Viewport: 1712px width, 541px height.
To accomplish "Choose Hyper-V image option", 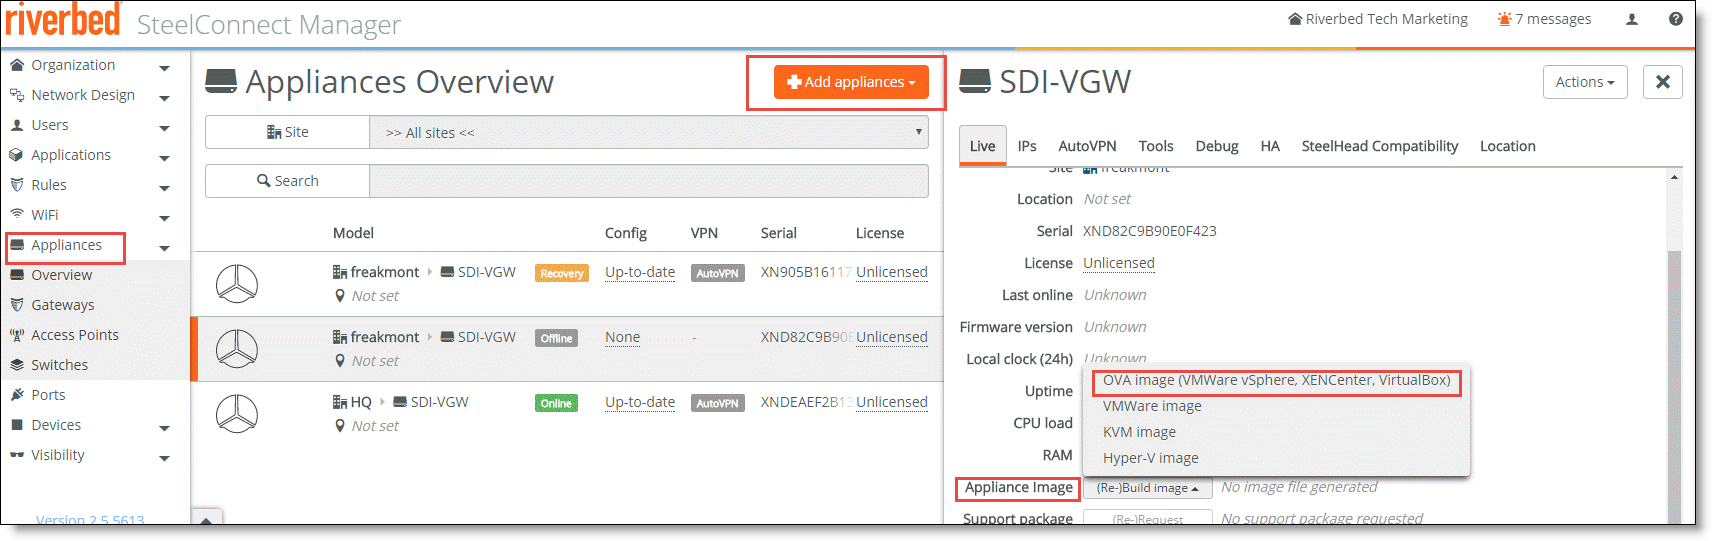I will click(1150, 458).
